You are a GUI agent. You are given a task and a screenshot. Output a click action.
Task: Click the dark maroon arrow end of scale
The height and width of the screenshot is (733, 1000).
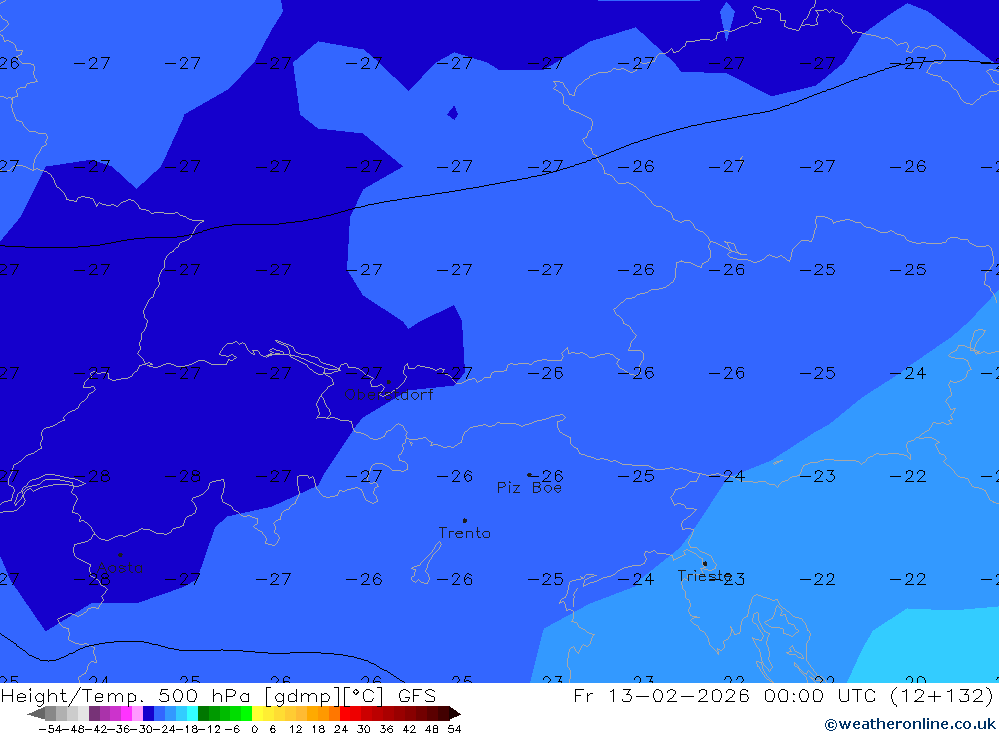455,714
